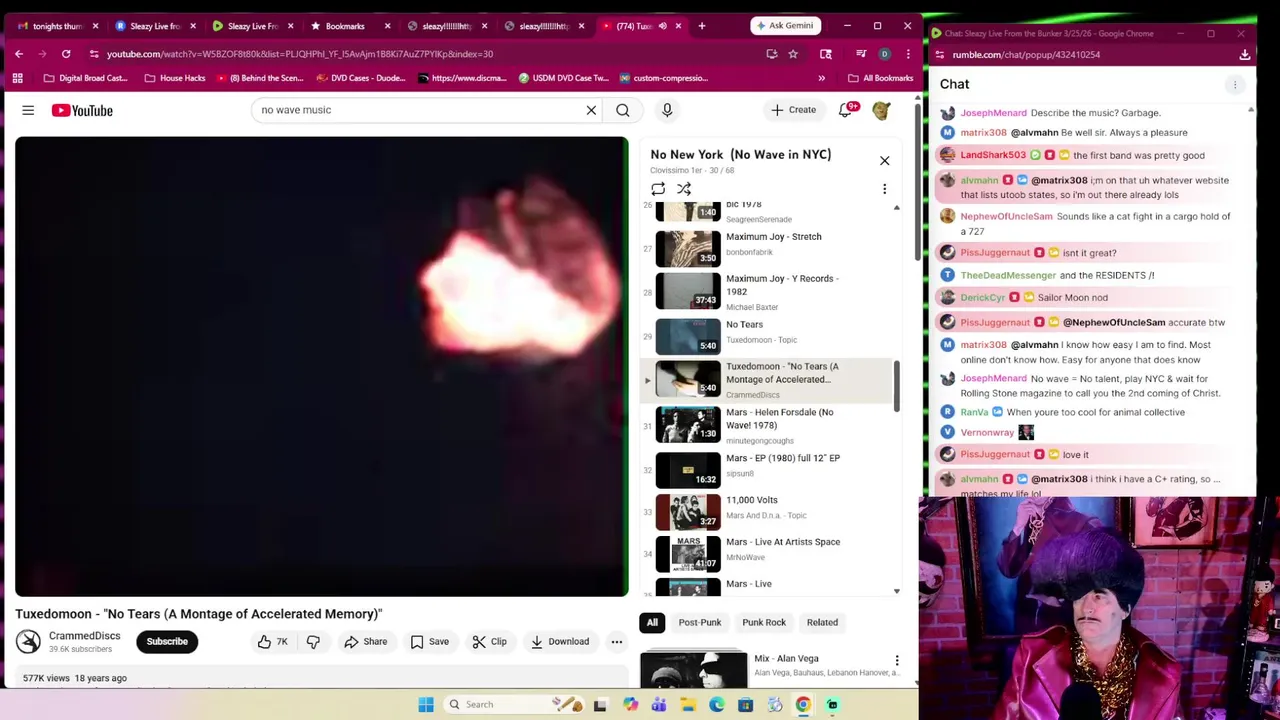Dislike the Tuxedomoon video

click(x=313, y=642)
